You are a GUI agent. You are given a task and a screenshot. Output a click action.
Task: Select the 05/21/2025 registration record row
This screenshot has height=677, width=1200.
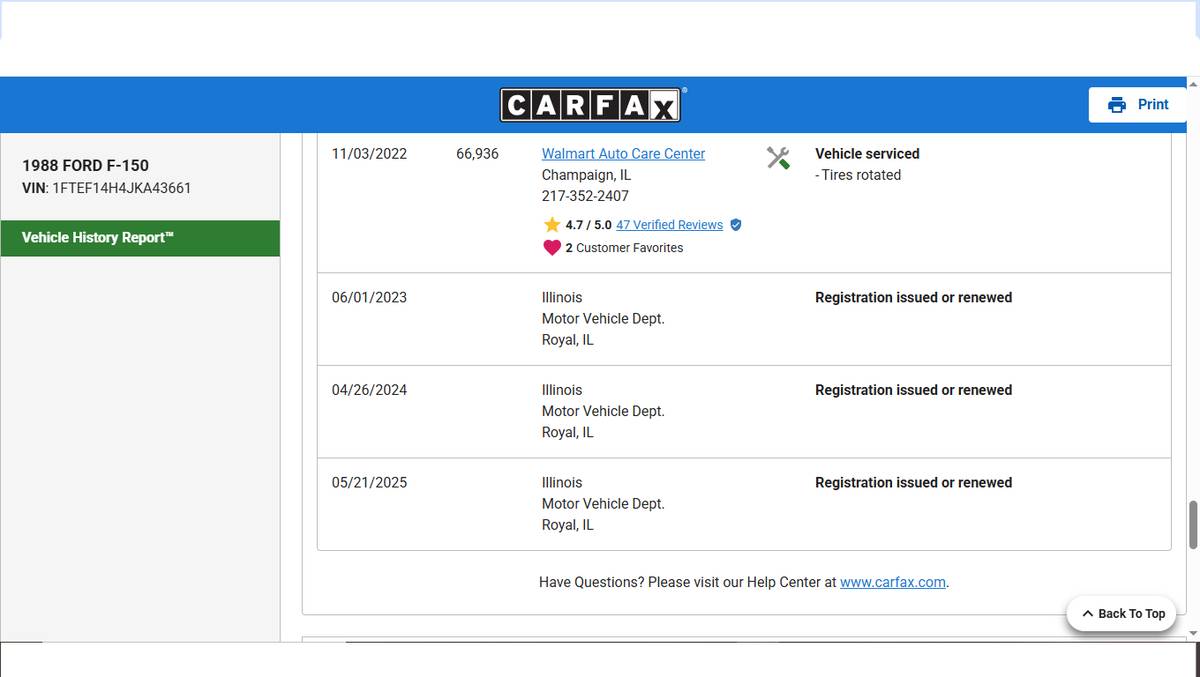coord(743,504)
